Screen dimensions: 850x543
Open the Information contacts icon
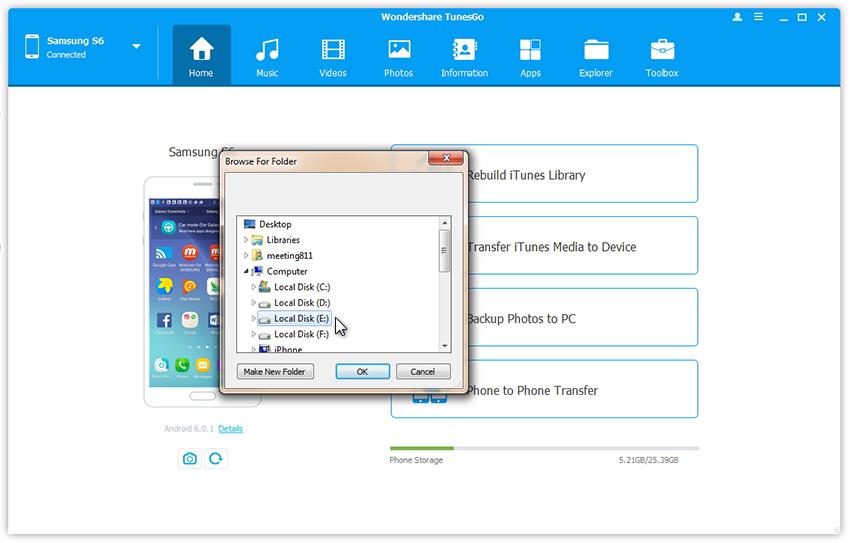[464, 57]
